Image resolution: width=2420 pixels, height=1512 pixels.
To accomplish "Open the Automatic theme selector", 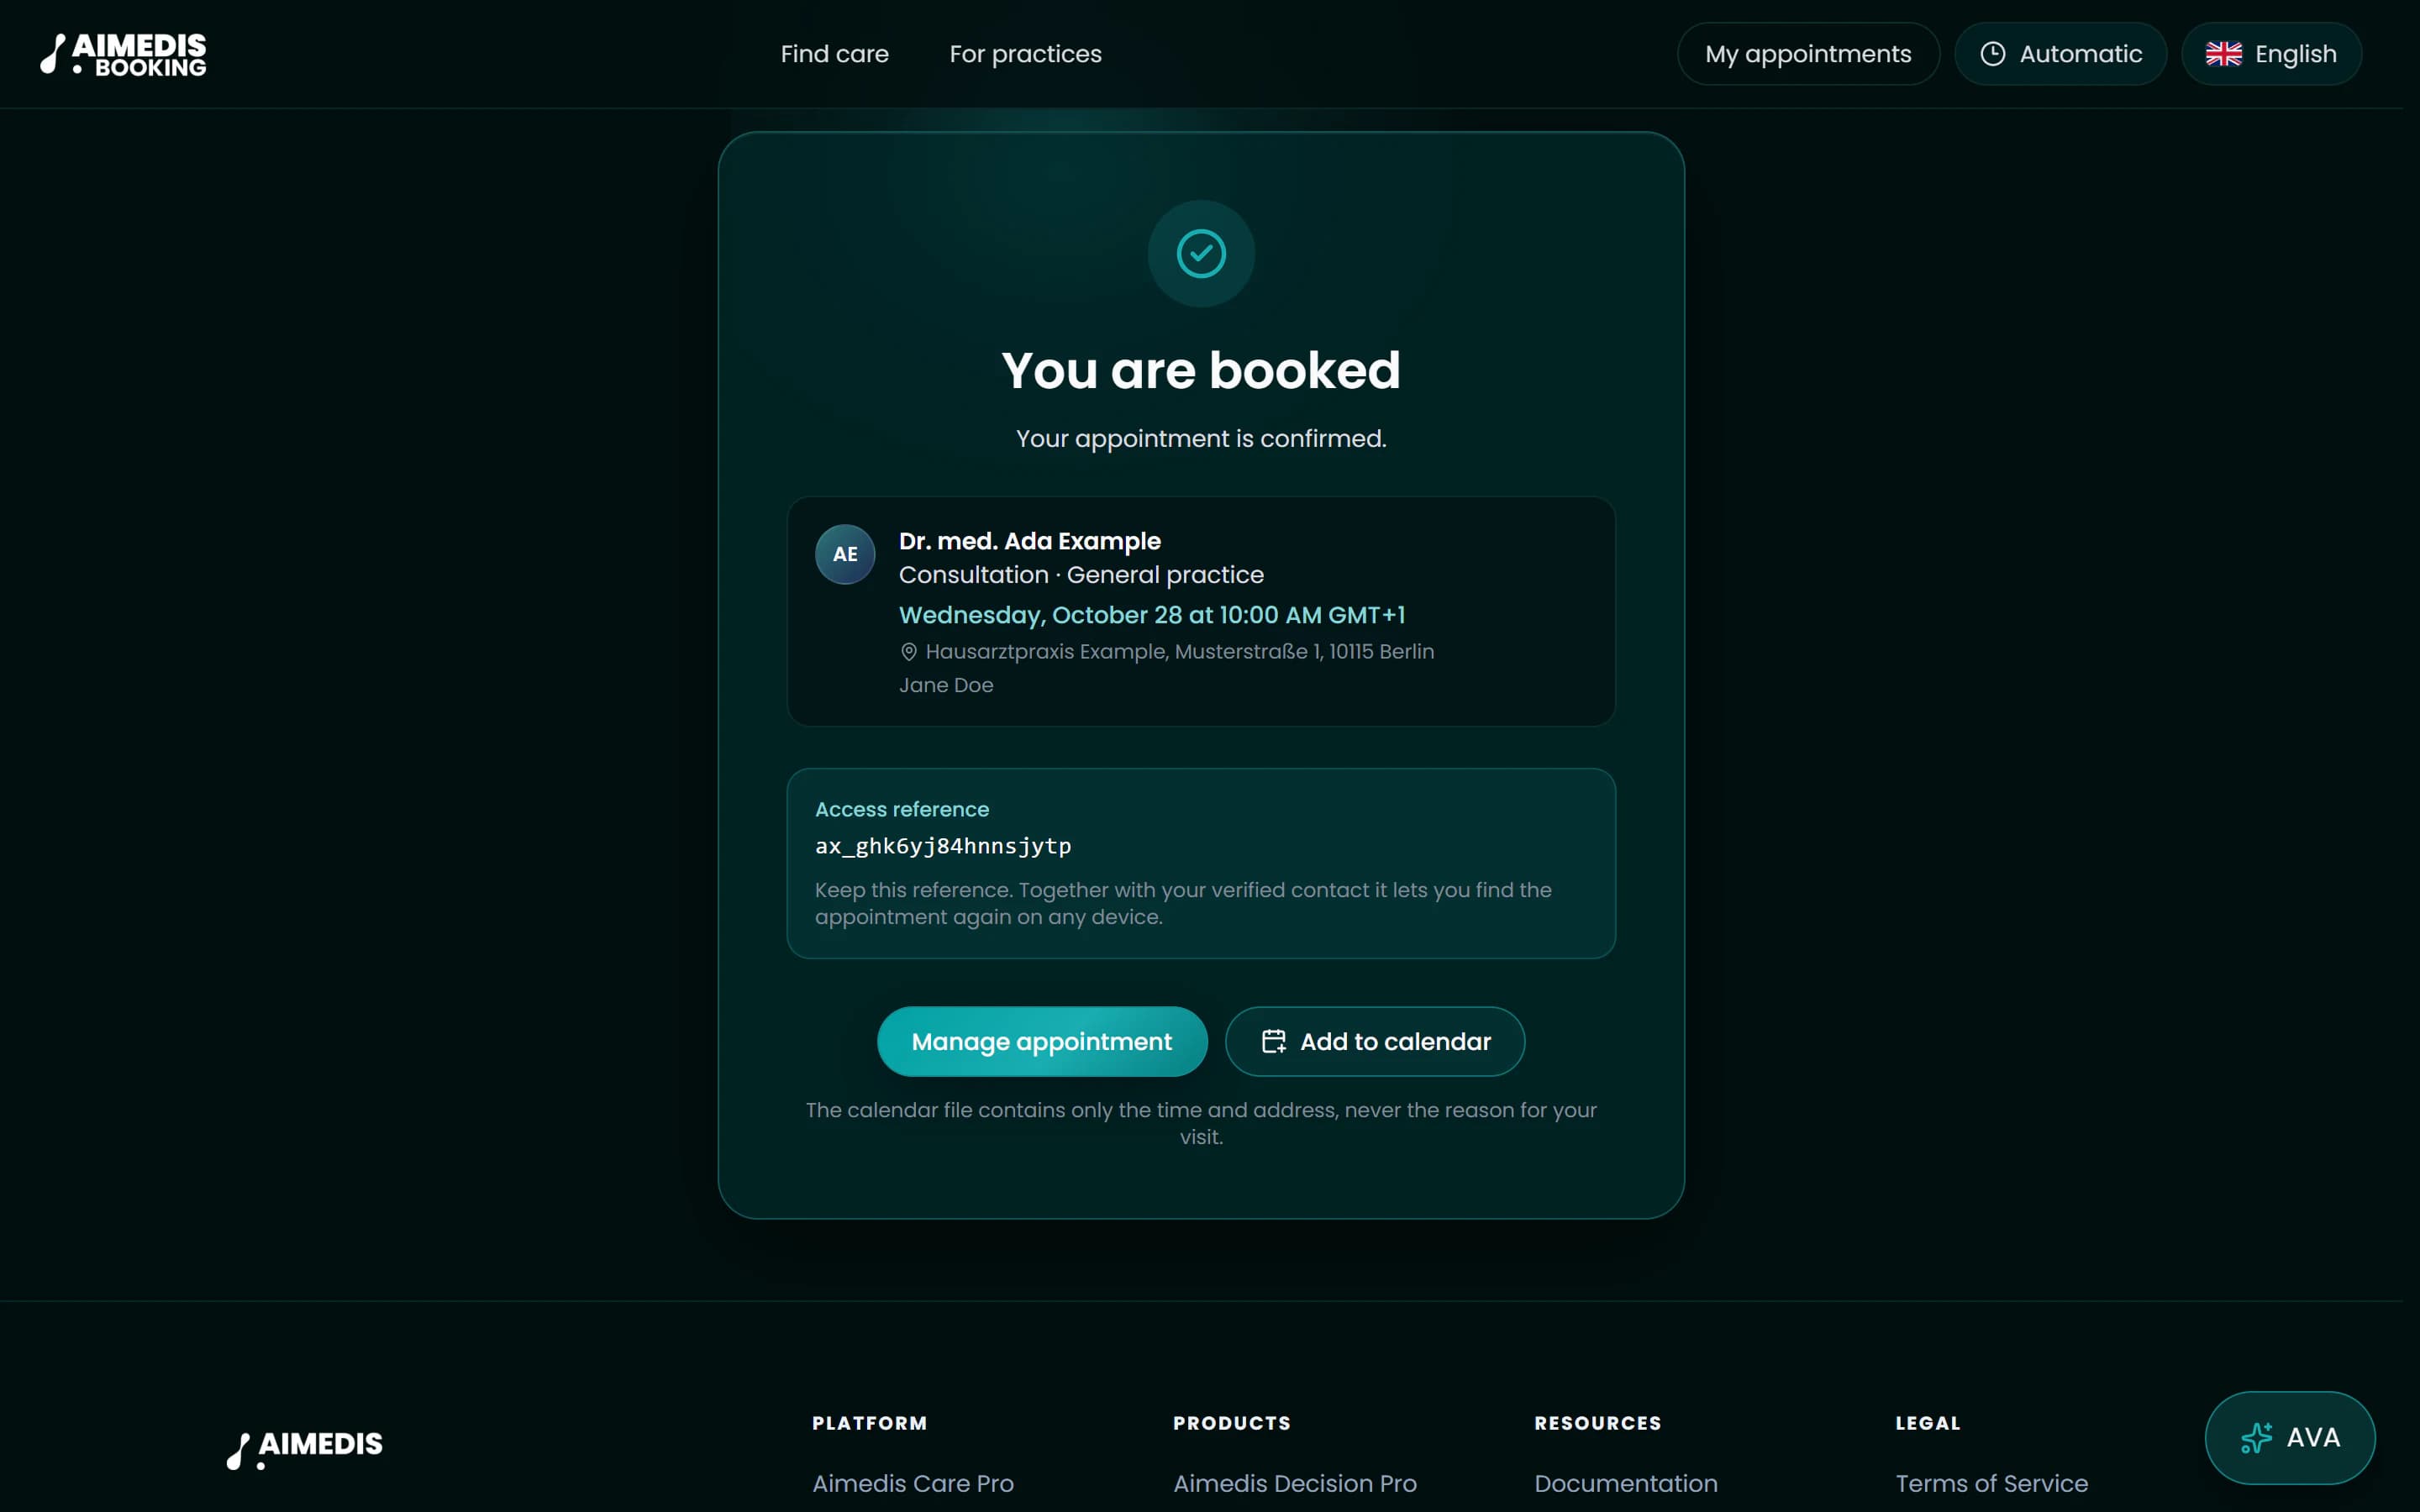I will (x=2060, y=54).
